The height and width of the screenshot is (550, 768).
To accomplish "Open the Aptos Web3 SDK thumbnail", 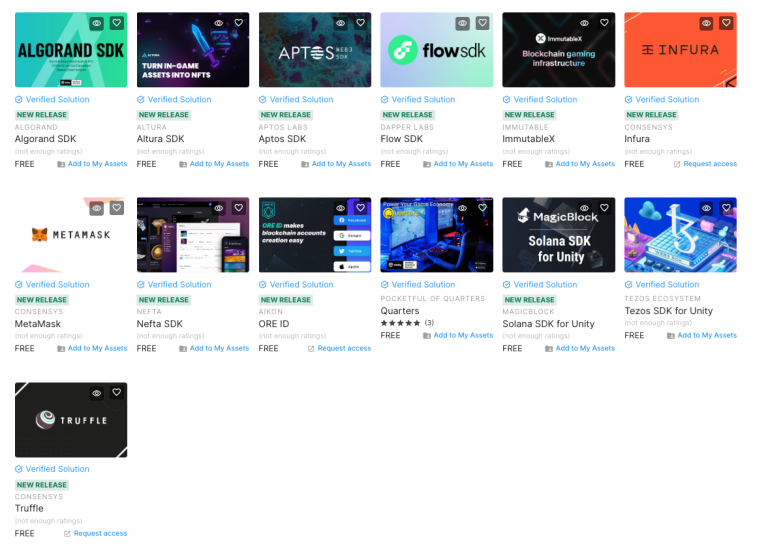I will [x=315, y=50].
